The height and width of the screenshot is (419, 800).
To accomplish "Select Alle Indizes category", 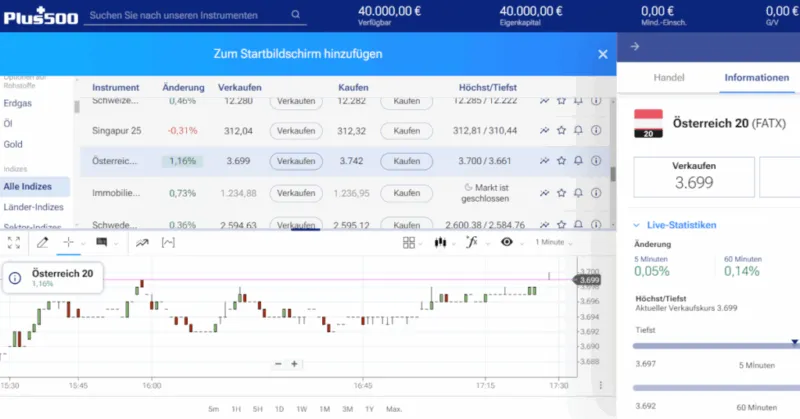I will (x=35, y=187).
